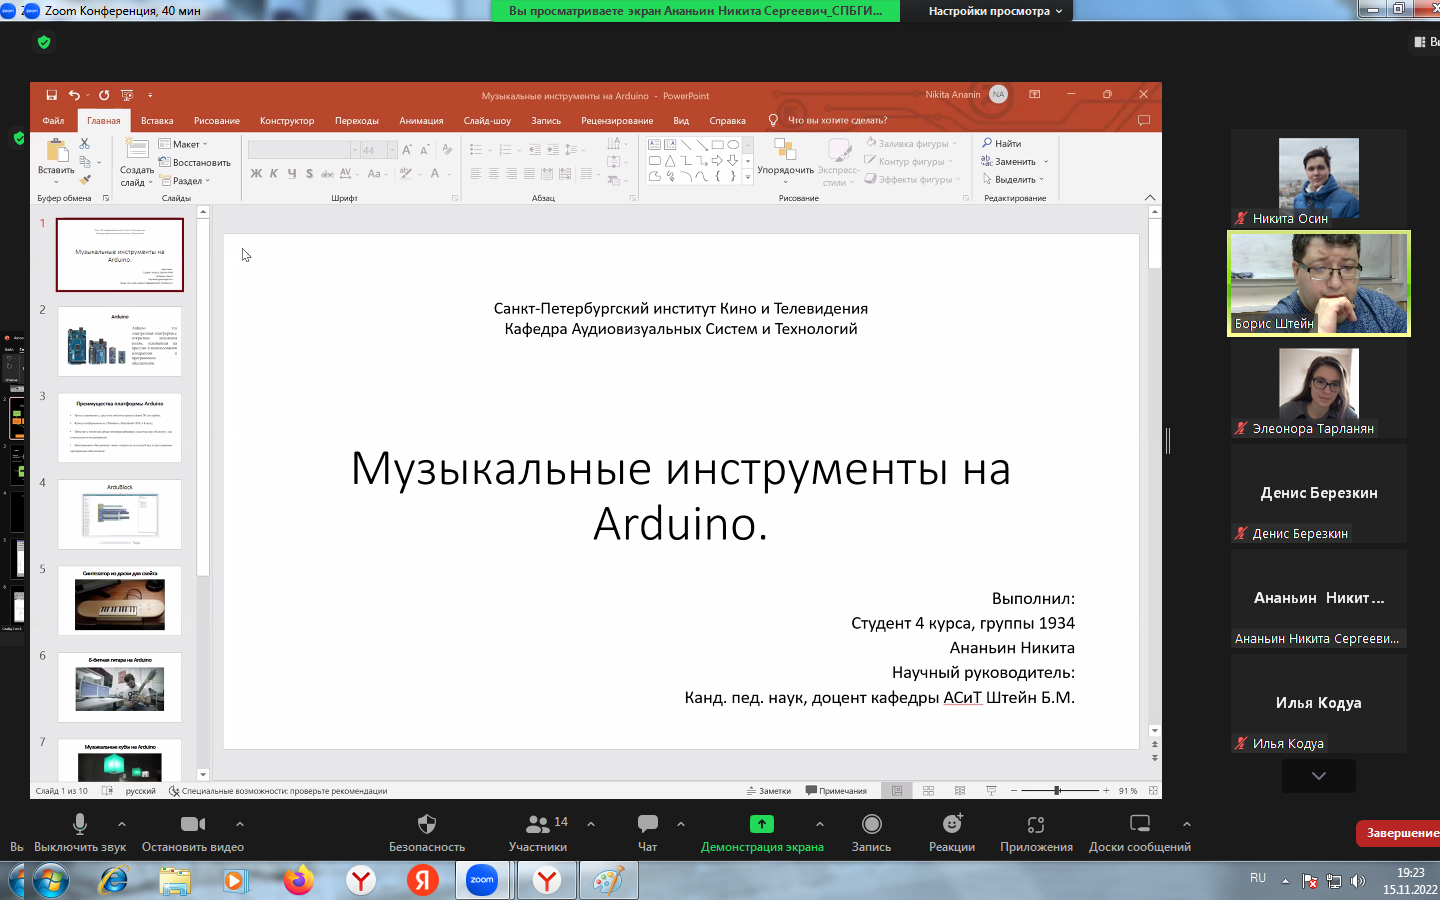Toggle the Примечания comments pane in status bar

[836, 790]
